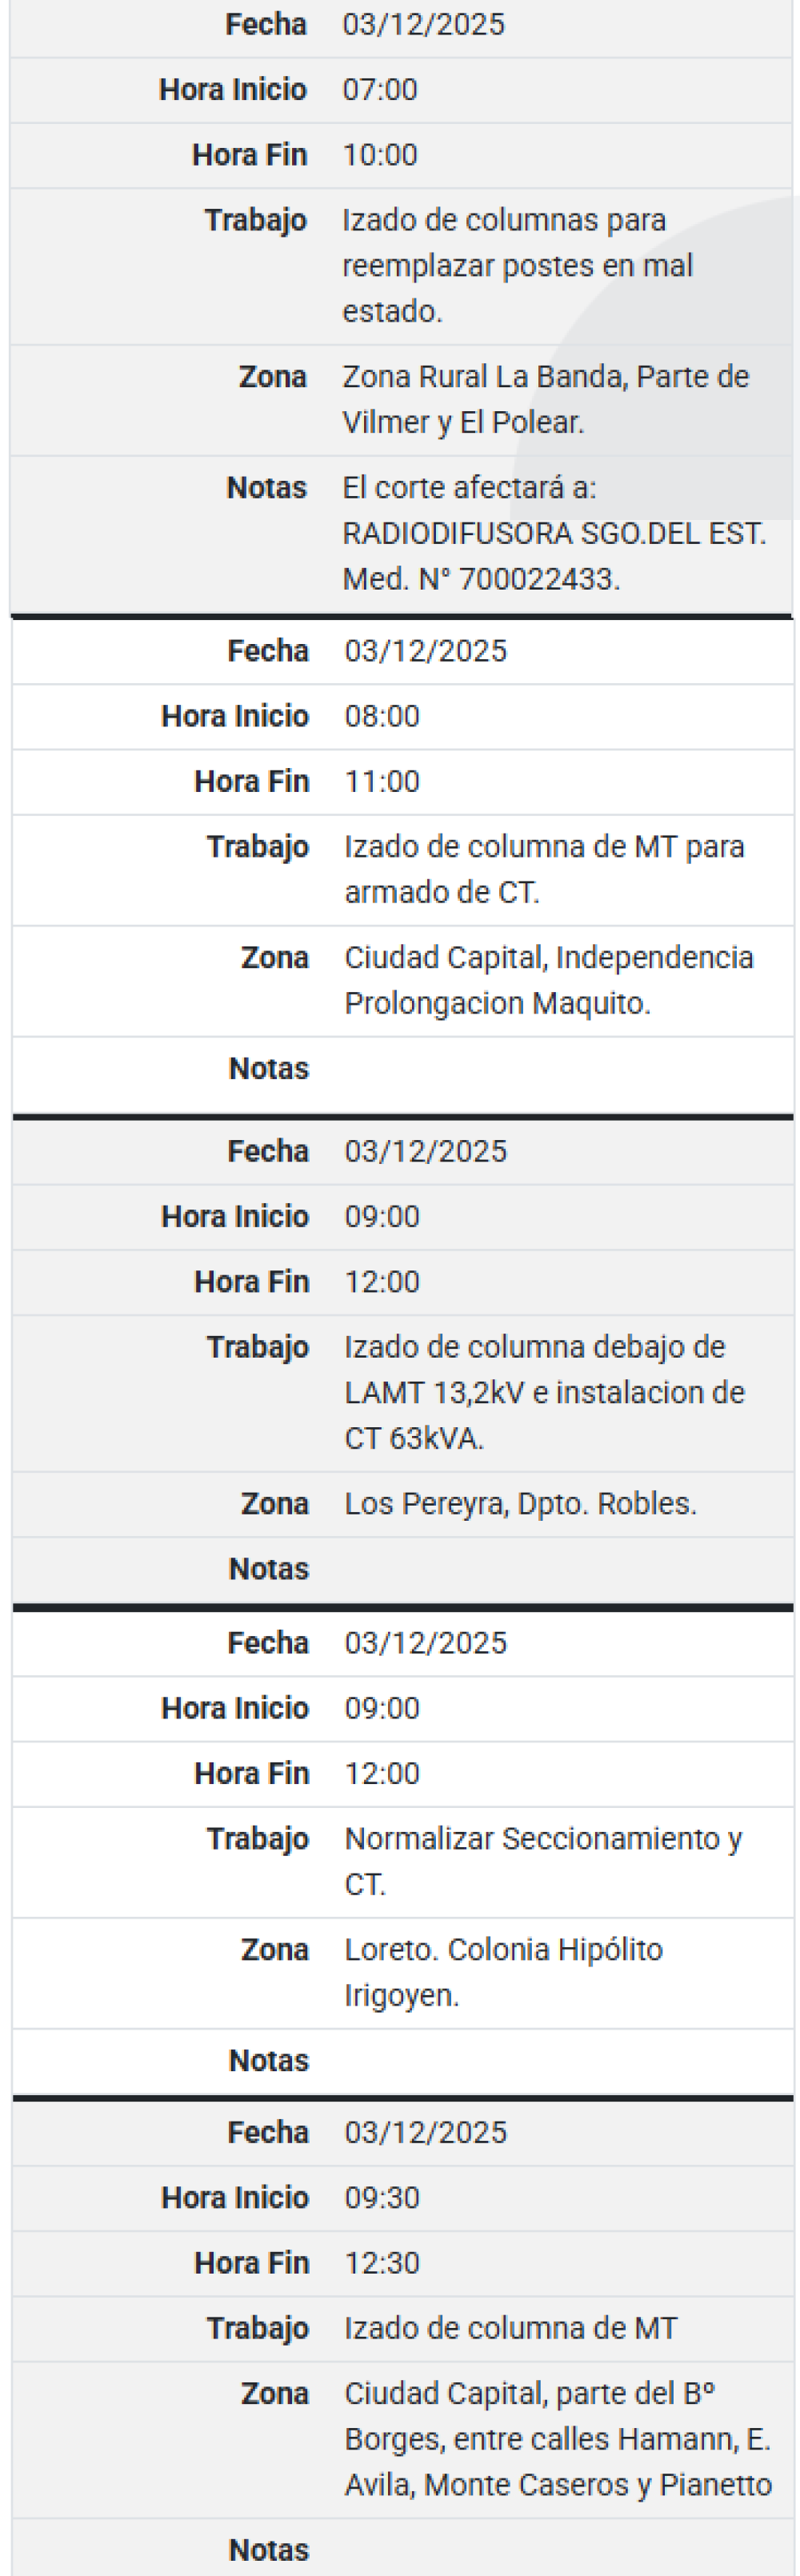Click the Trabajo label beside Normalizar Seccionamiento
Screen dimensions: 800x2576
257,1838
